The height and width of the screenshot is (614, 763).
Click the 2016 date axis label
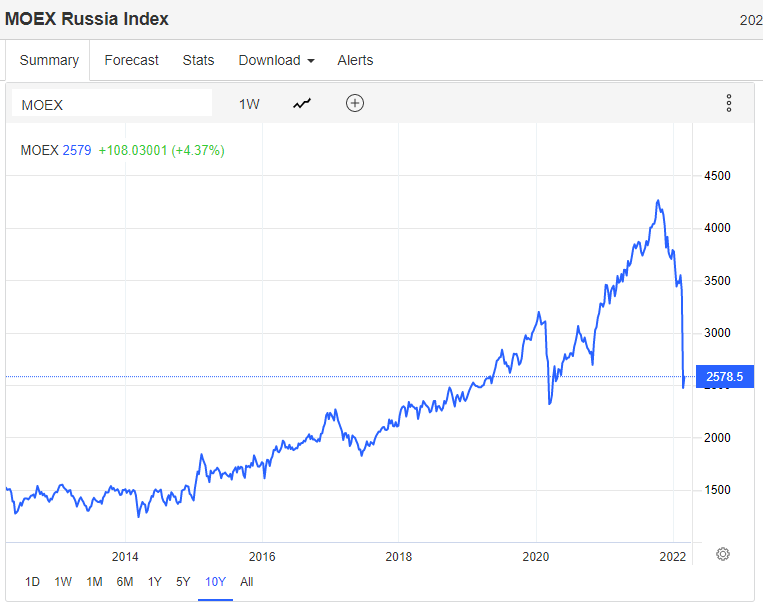point(262,557)
